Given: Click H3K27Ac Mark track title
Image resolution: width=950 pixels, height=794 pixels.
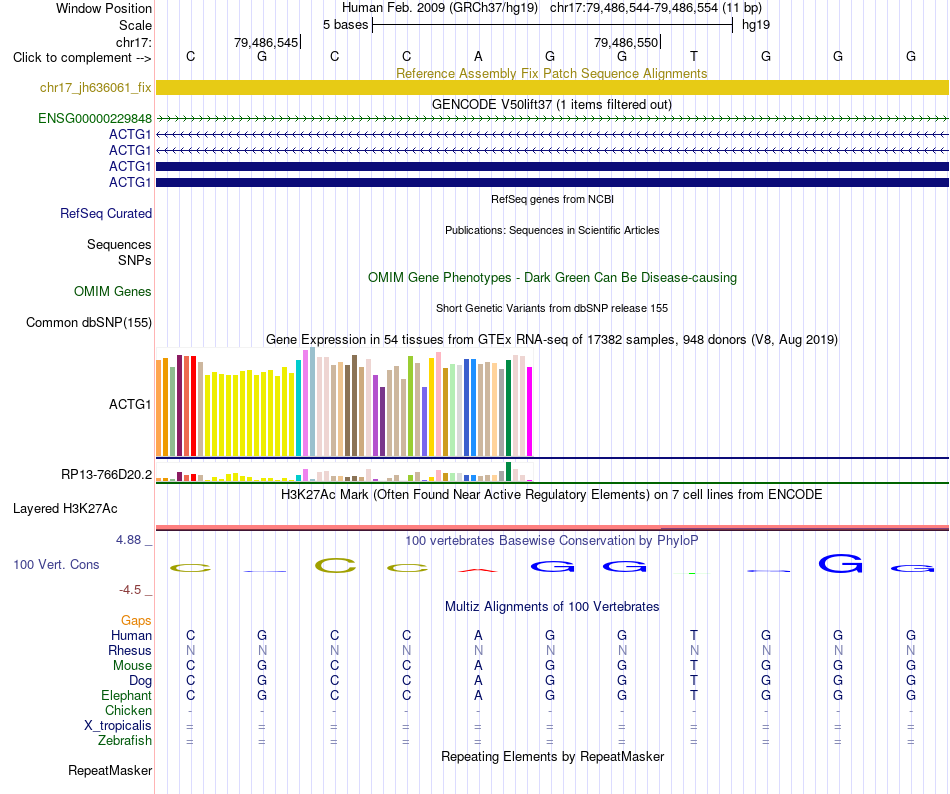Looking at the screenshot, I should [x=552, y=494].
